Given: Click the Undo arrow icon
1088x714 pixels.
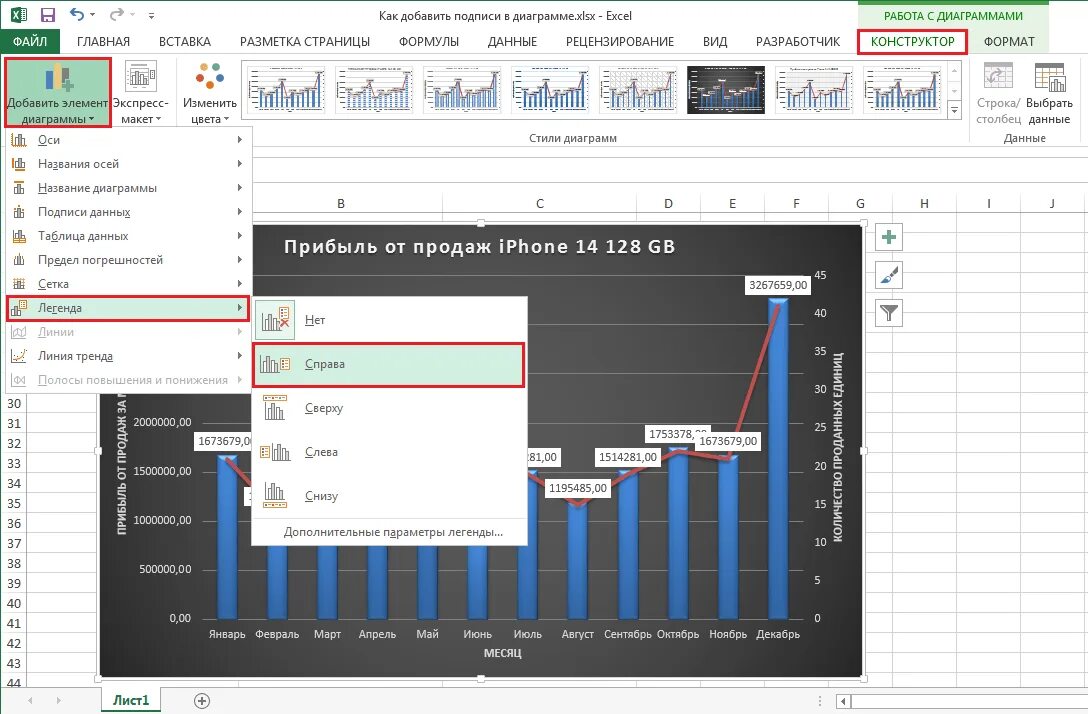Looking at the screenshot, I should click(77, 15).
